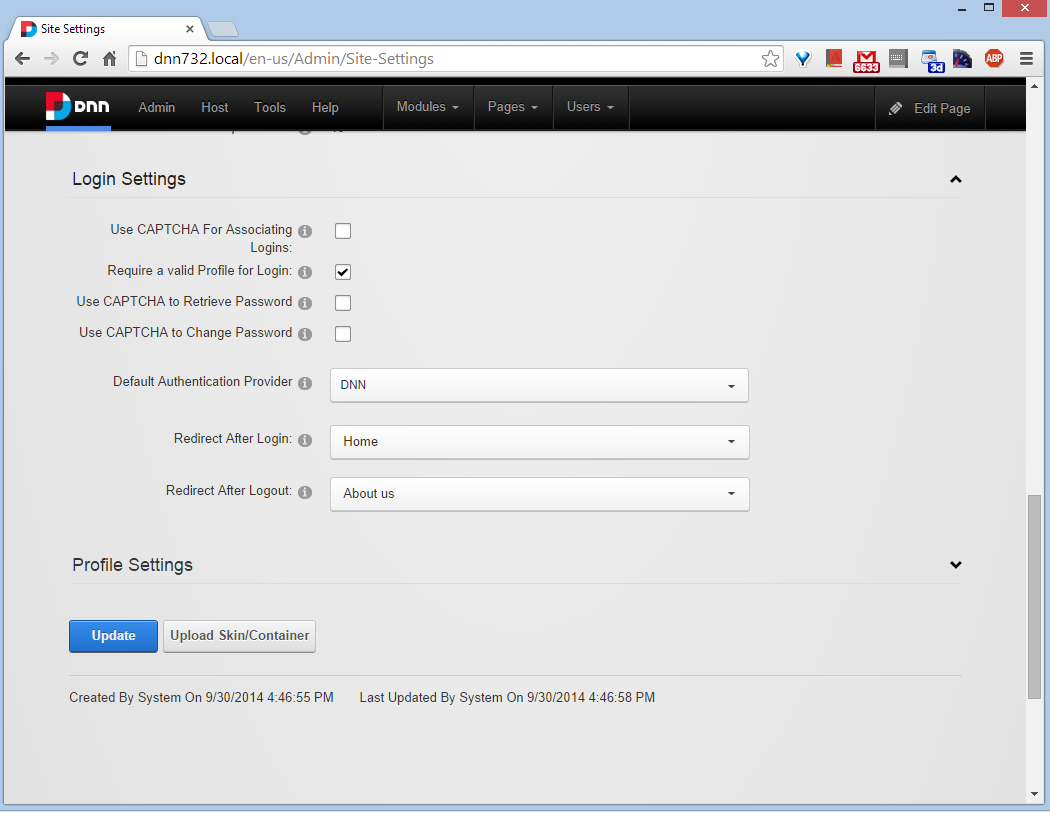
Task: Click the 'Redirect After Login:' label
Action: tap(233, 439)
